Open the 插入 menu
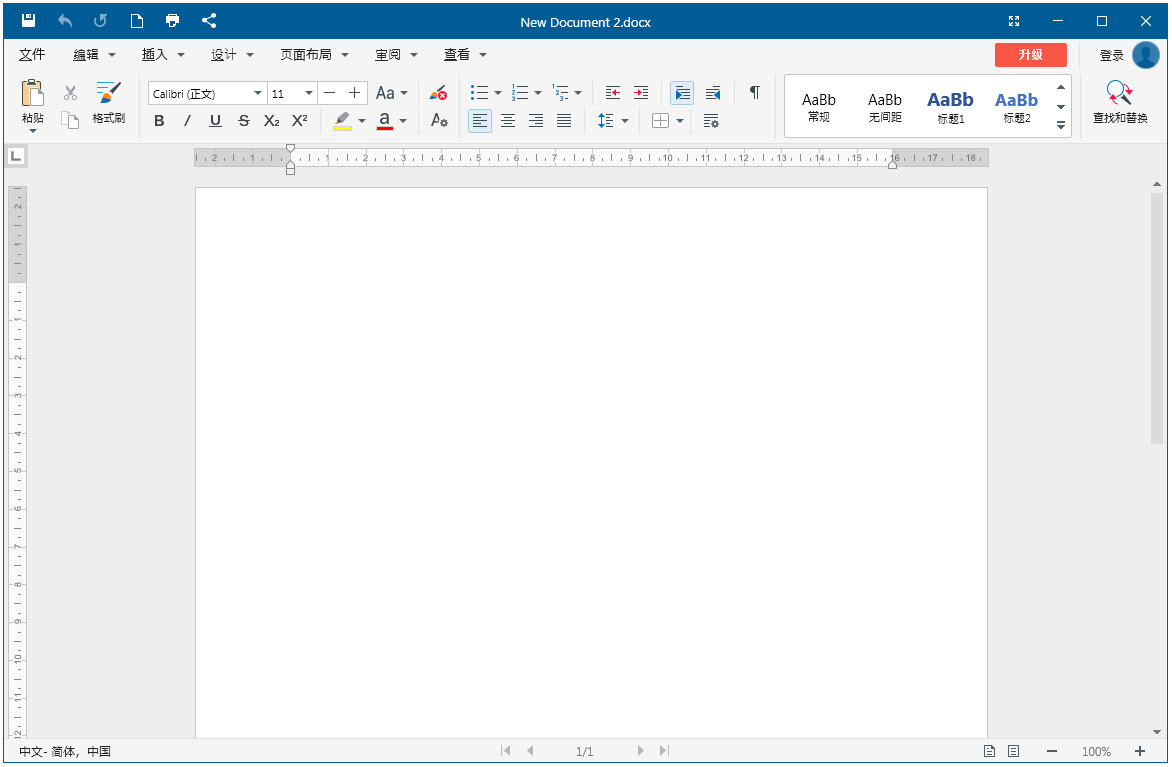The width and height of the screenshot is (1172, 767). [x=163, y=55]
